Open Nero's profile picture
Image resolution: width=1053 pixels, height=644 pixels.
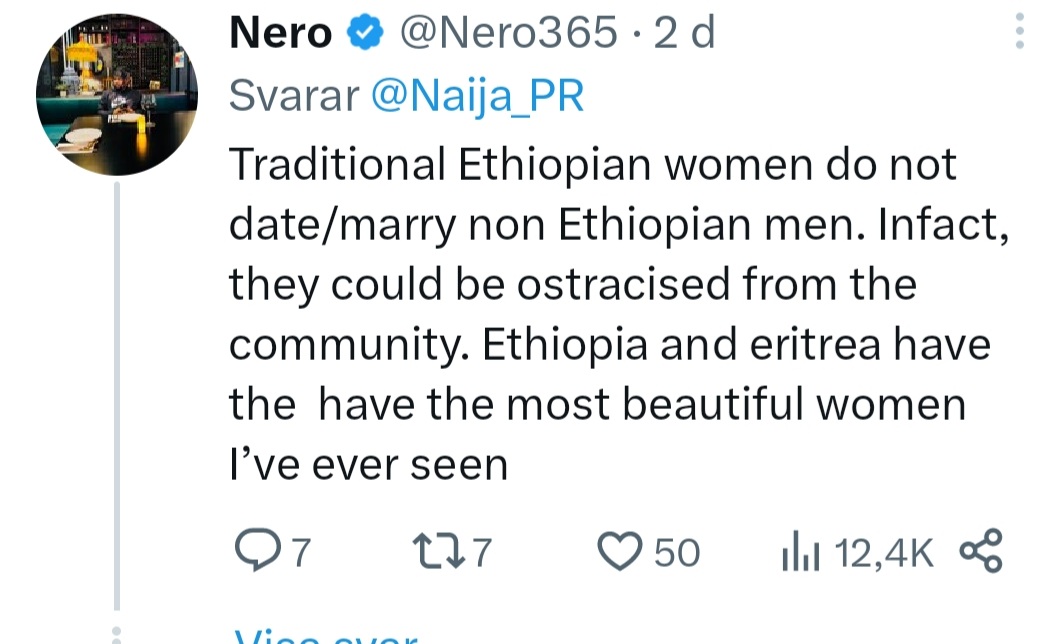click(117, 94)
